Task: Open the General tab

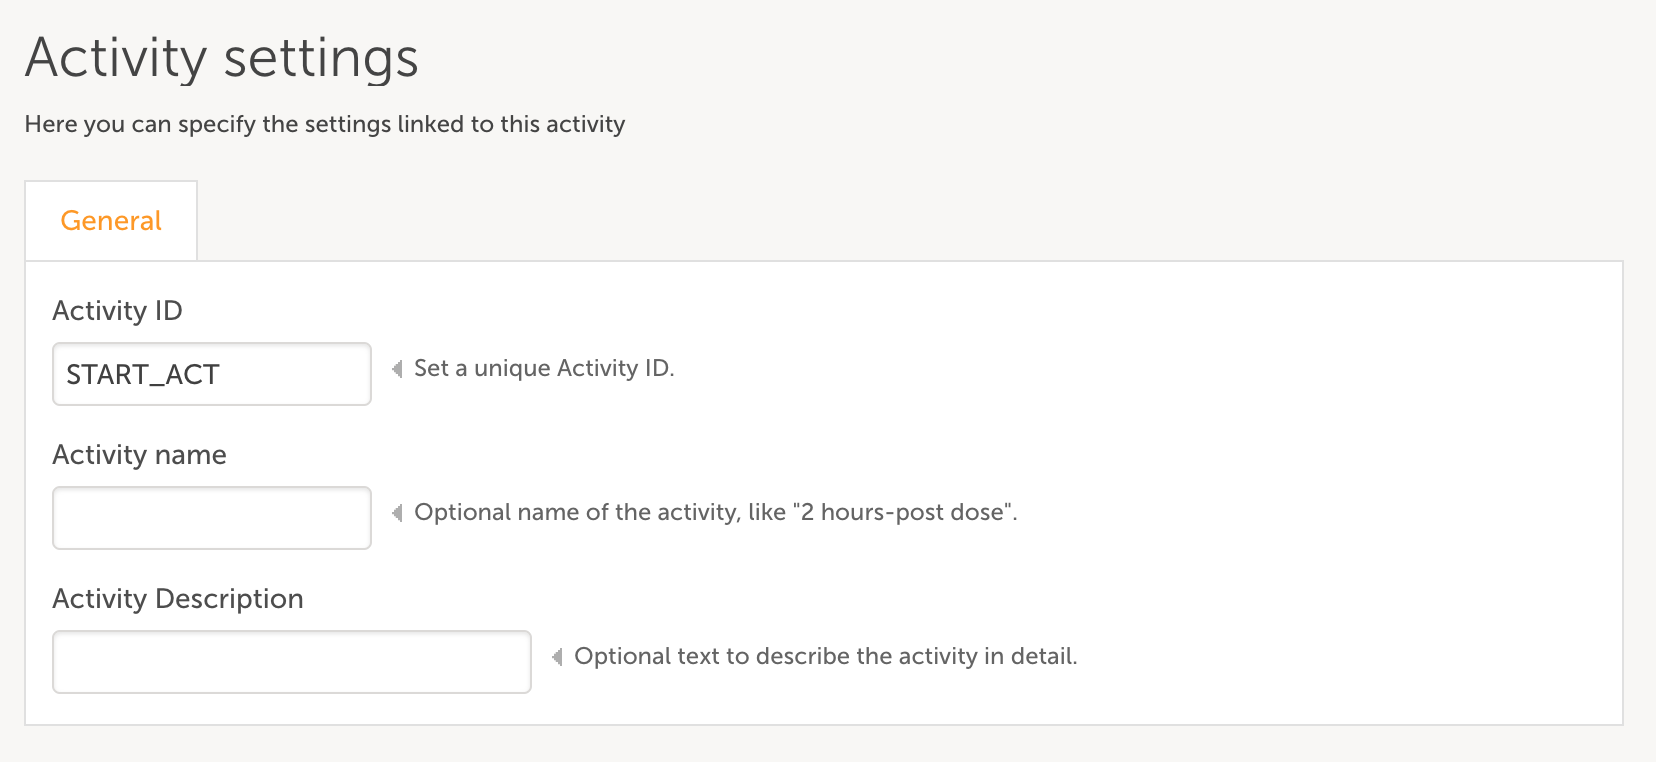Action: [111, 221]
